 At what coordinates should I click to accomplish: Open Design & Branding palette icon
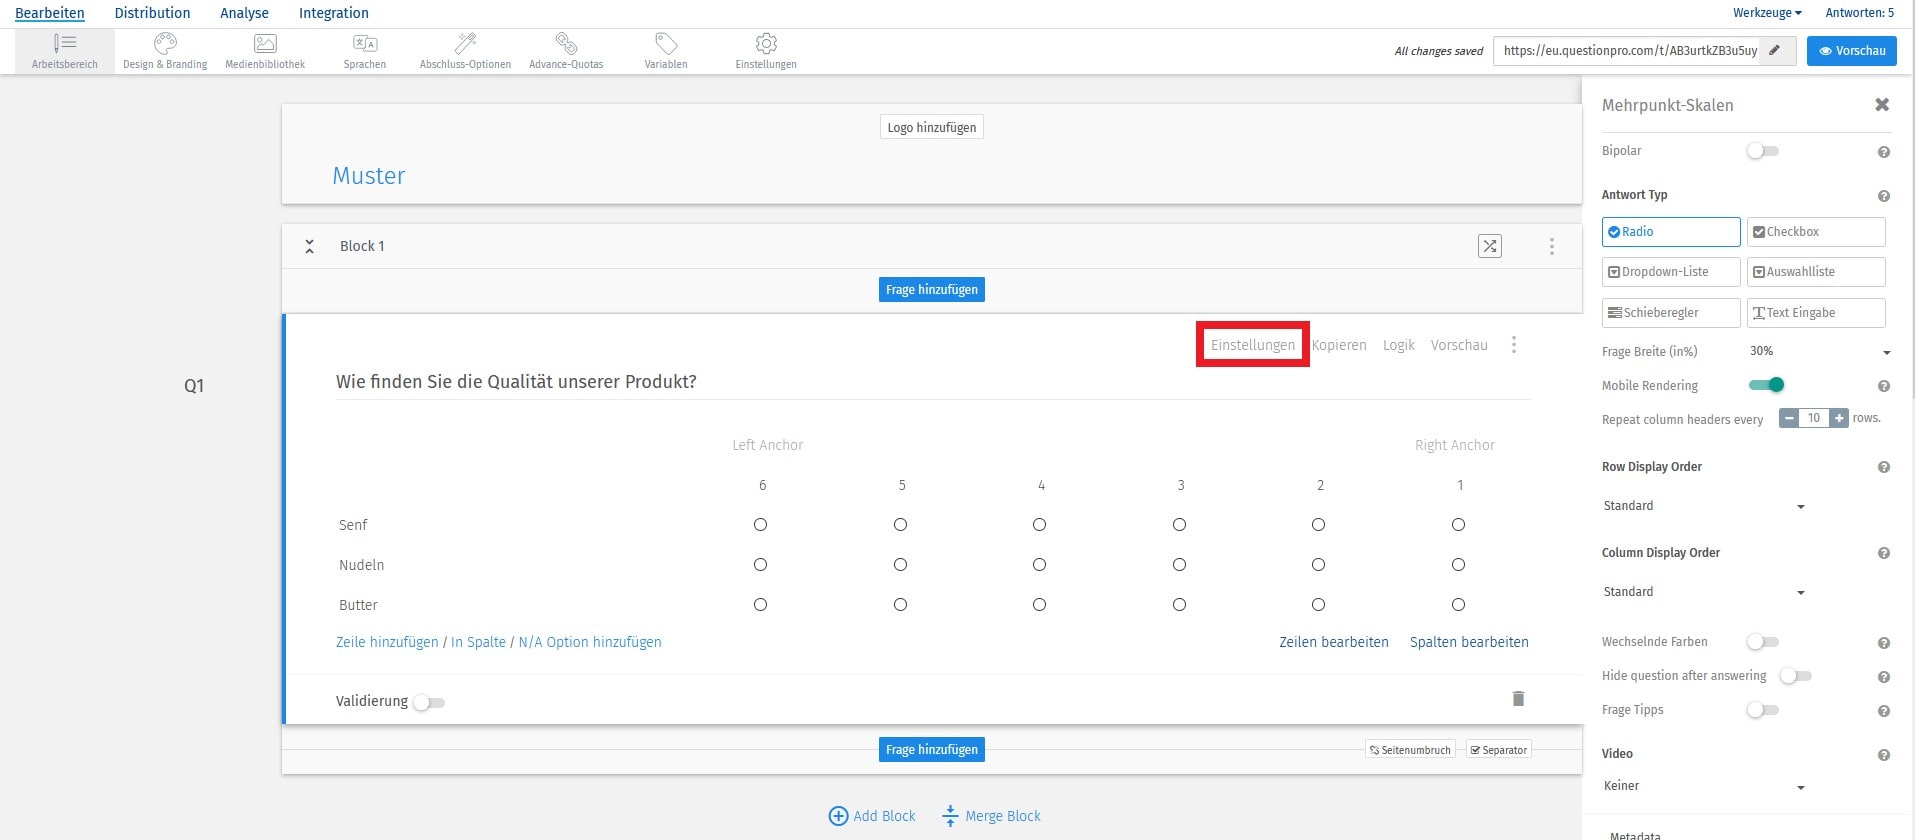pyautogui.click(x=165, y=43)
